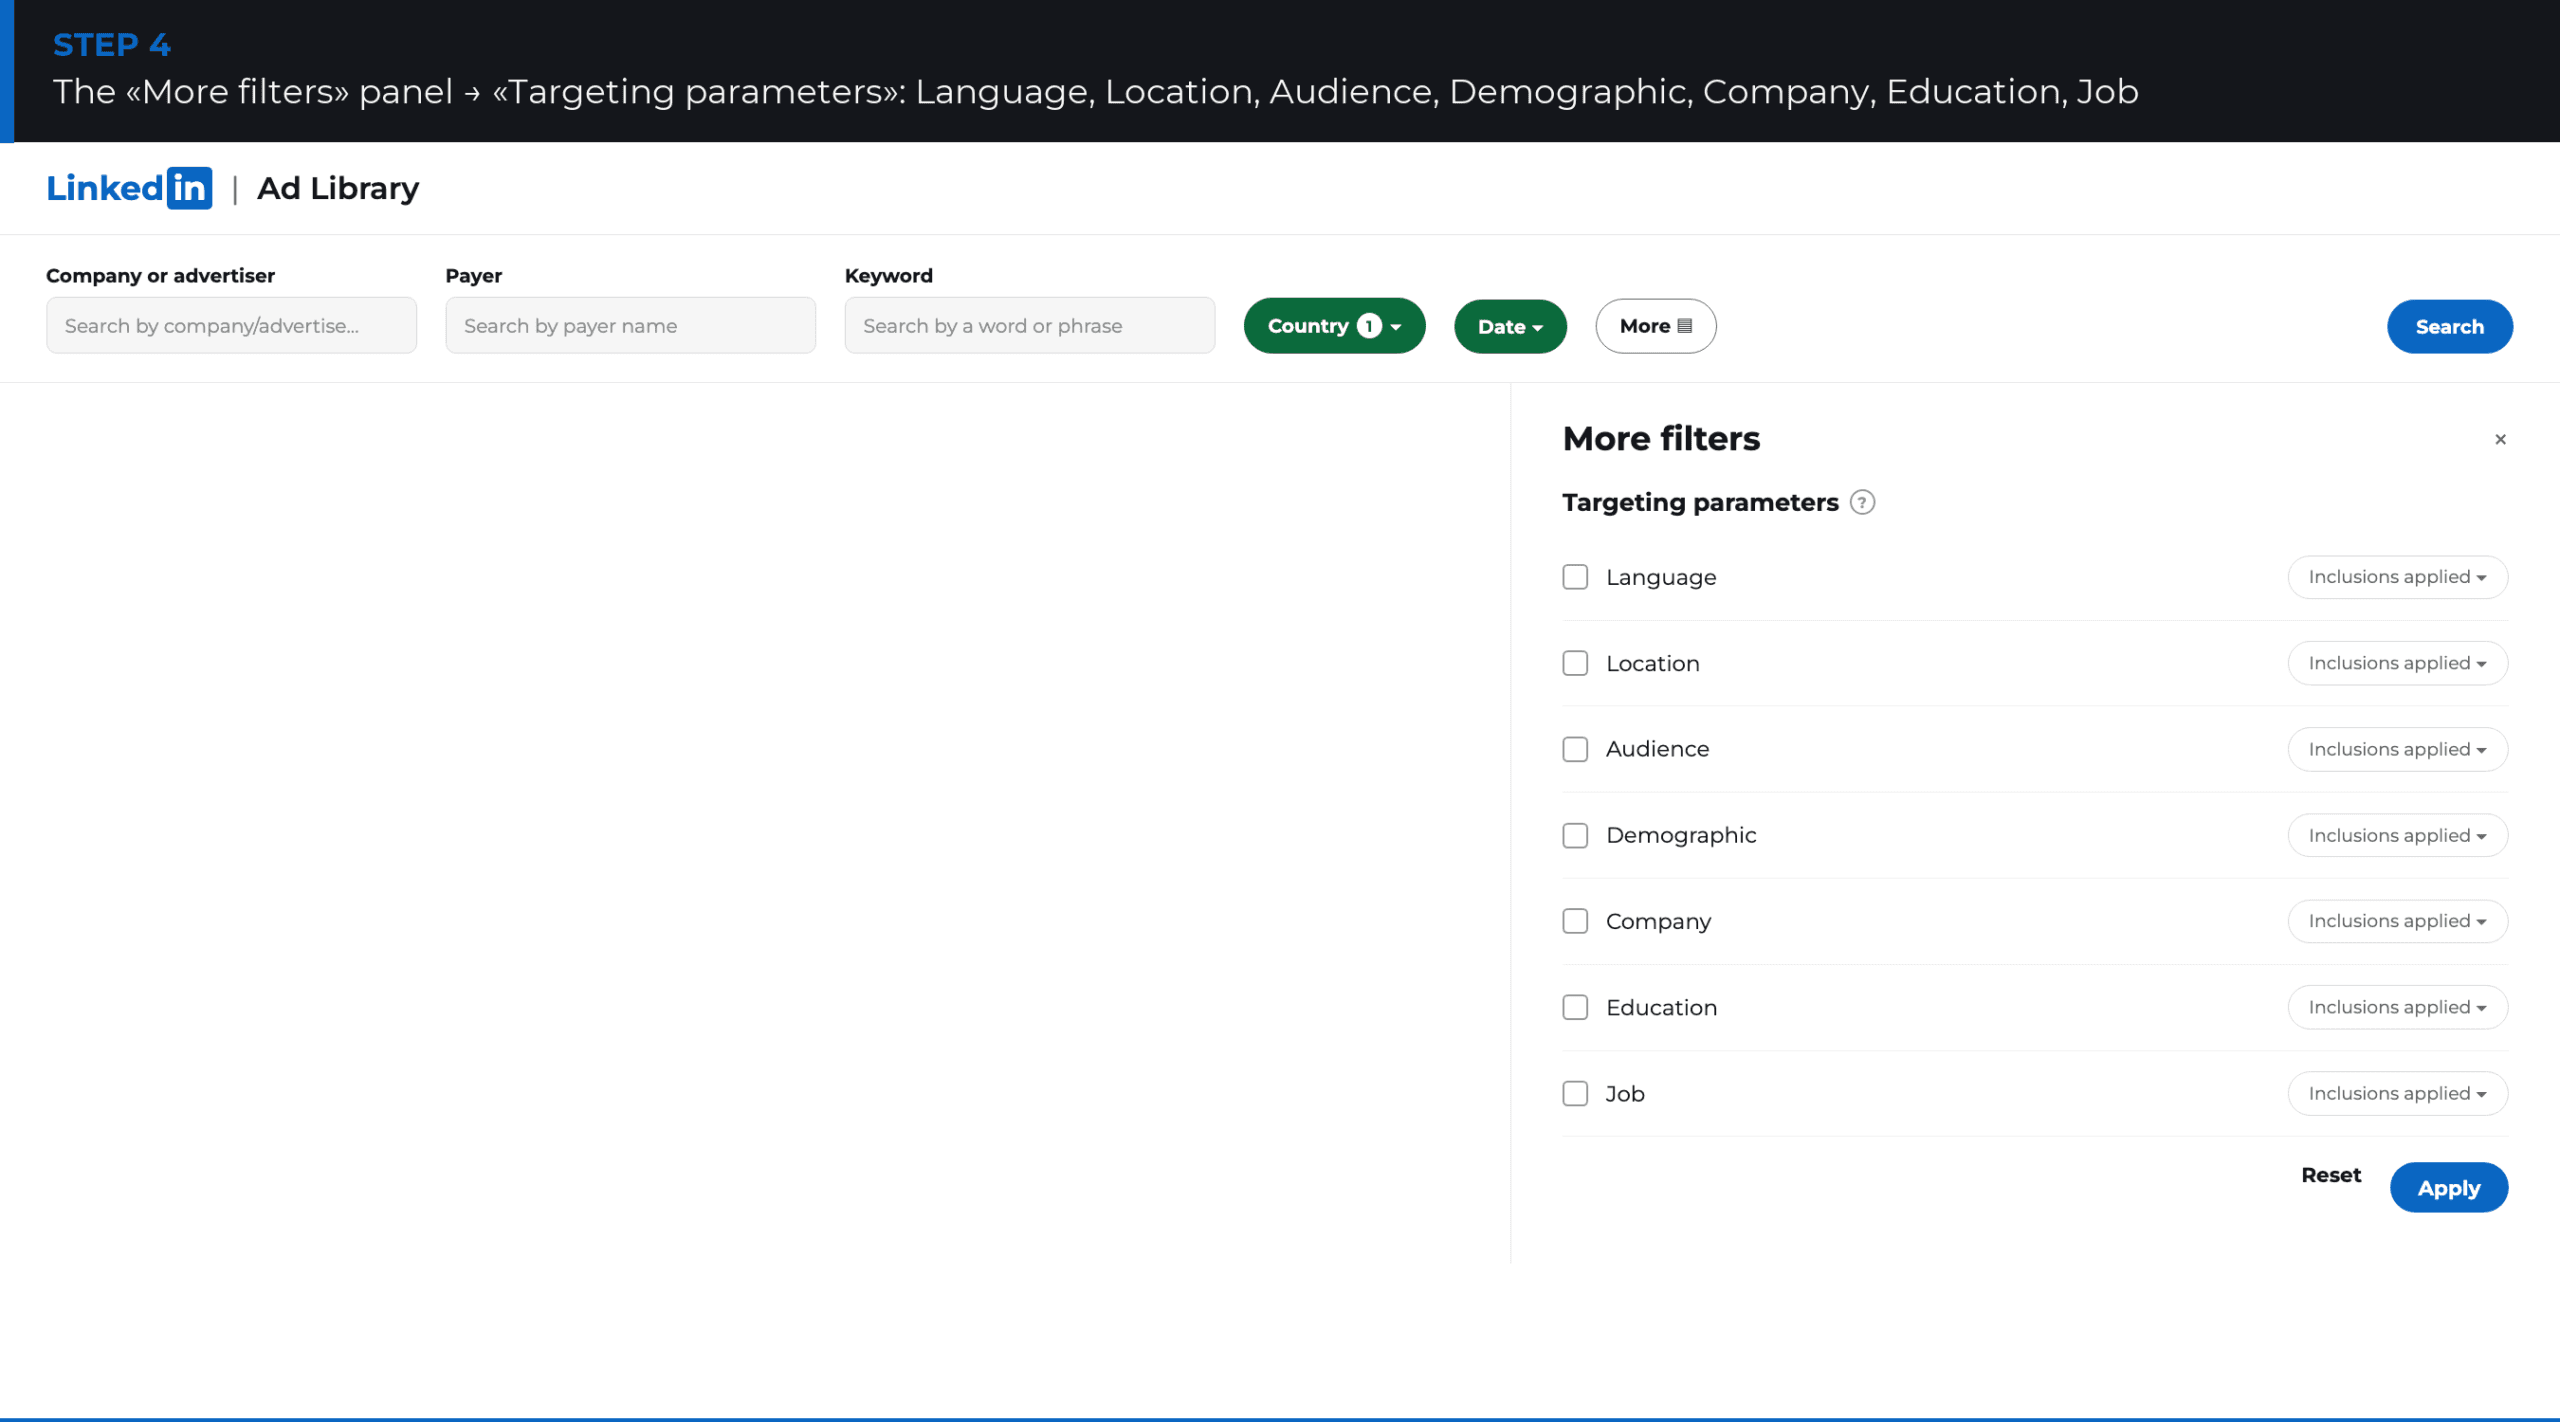Click the blue Search button
2560x1422 pixels.
click(2449, 326)
